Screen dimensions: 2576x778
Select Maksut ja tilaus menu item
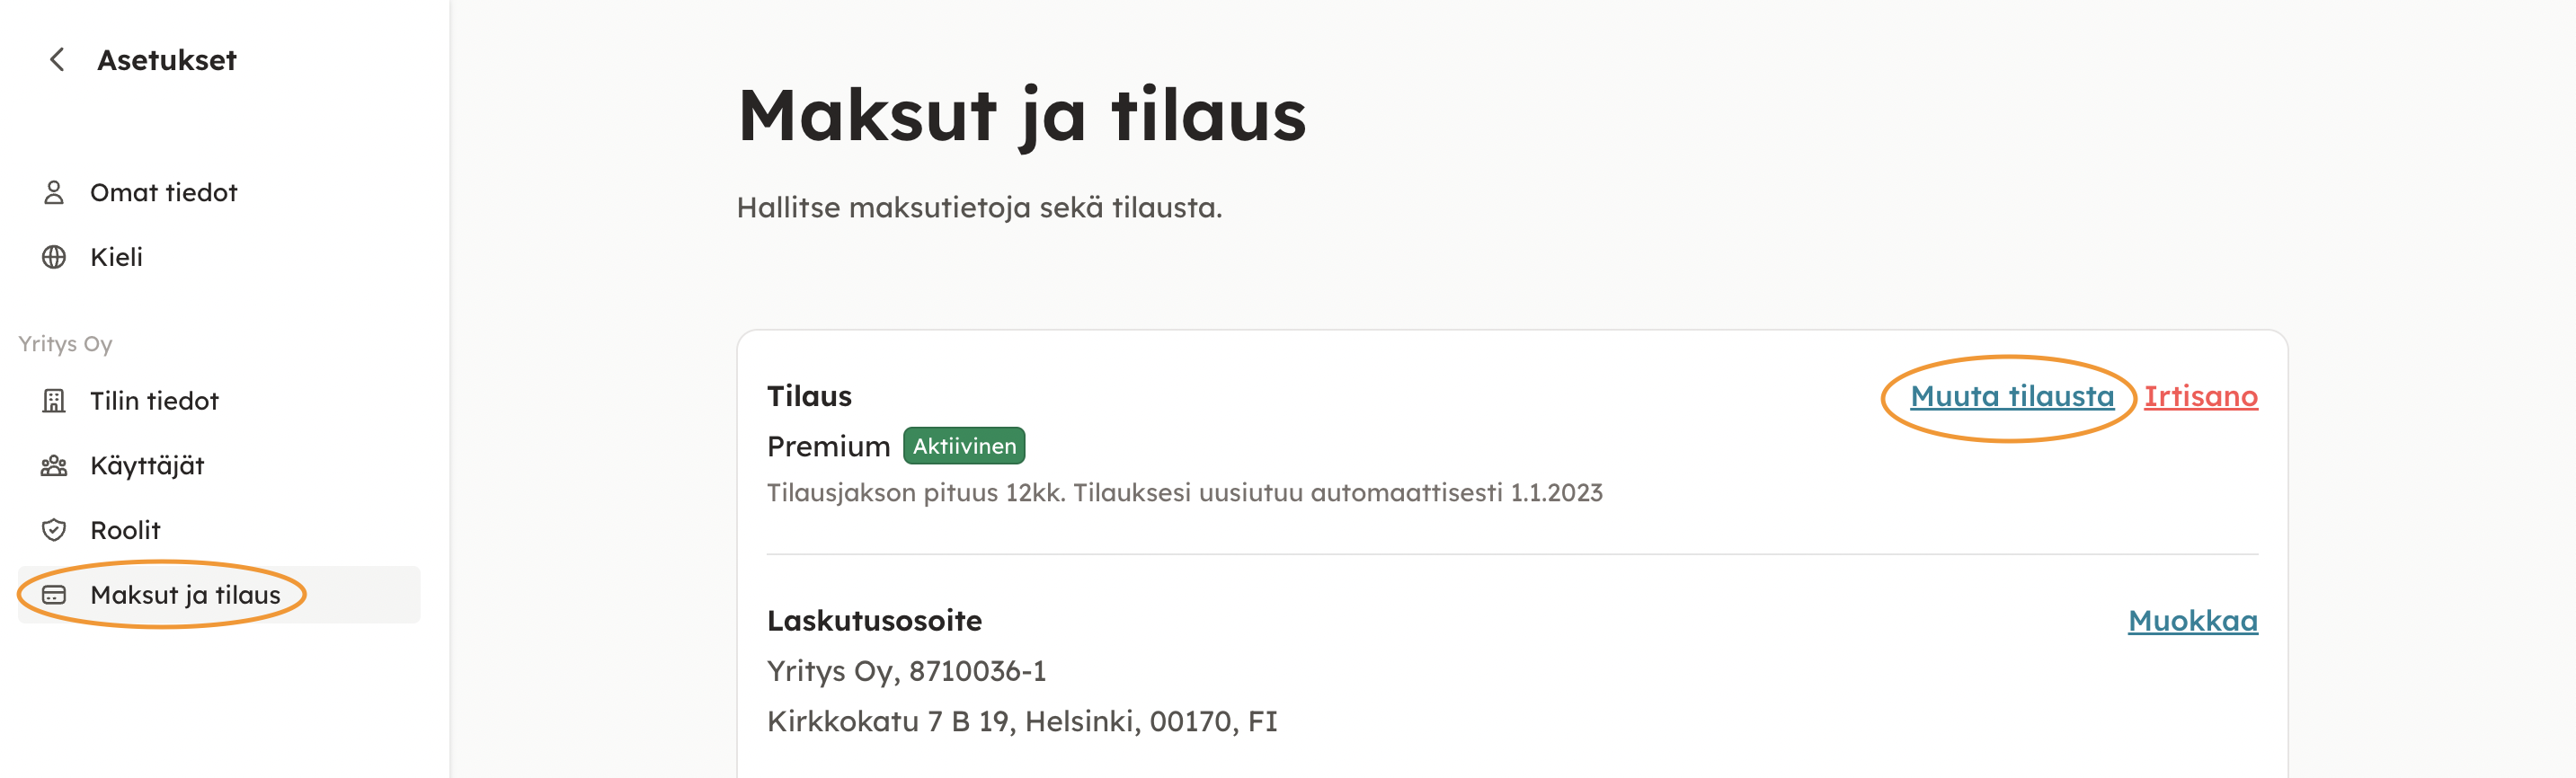(x=185, y=595)
